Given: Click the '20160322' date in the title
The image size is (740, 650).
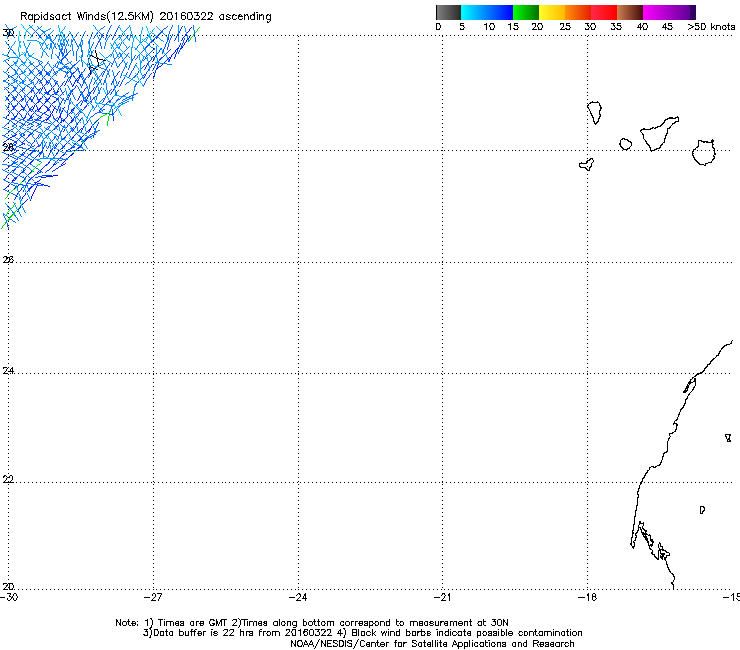Looking at the screenshot, I should [x=186, y=16].
